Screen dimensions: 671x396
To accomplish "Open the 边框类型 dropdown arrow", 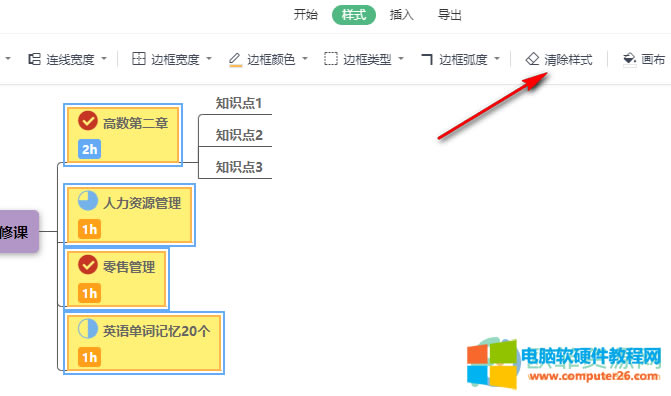I will click(x=401, y=59).
